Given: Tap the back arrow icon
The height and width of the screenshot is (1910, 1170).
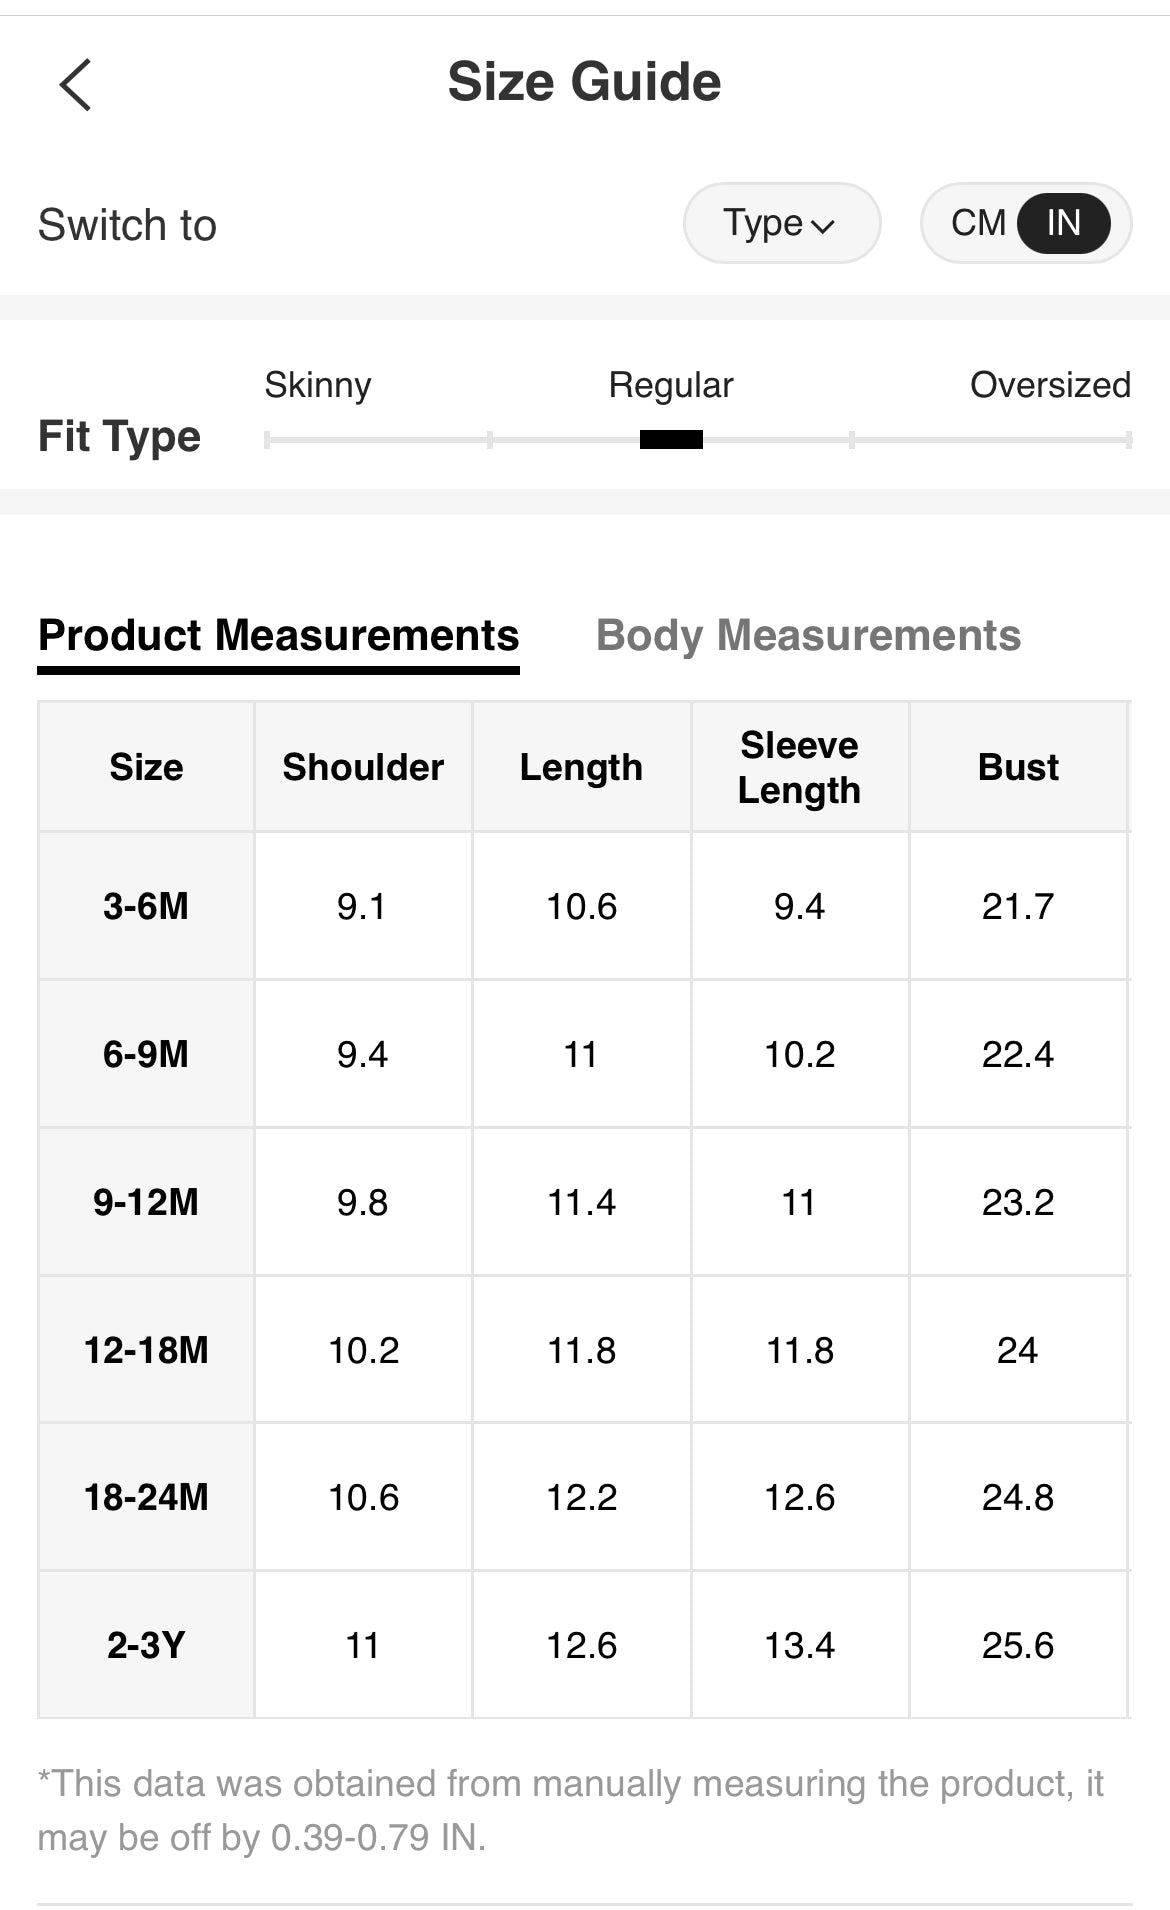Looking at the screenshot, I should [76, 84].
